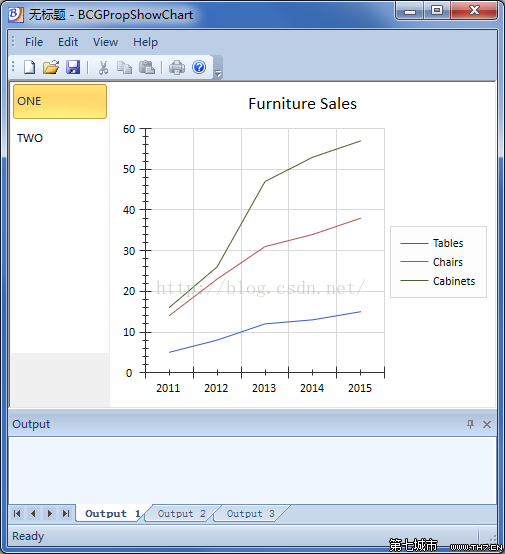Viewport: 505px width, 554px height.
Task: Click the 2015 x-axis label
Action: 360,388
